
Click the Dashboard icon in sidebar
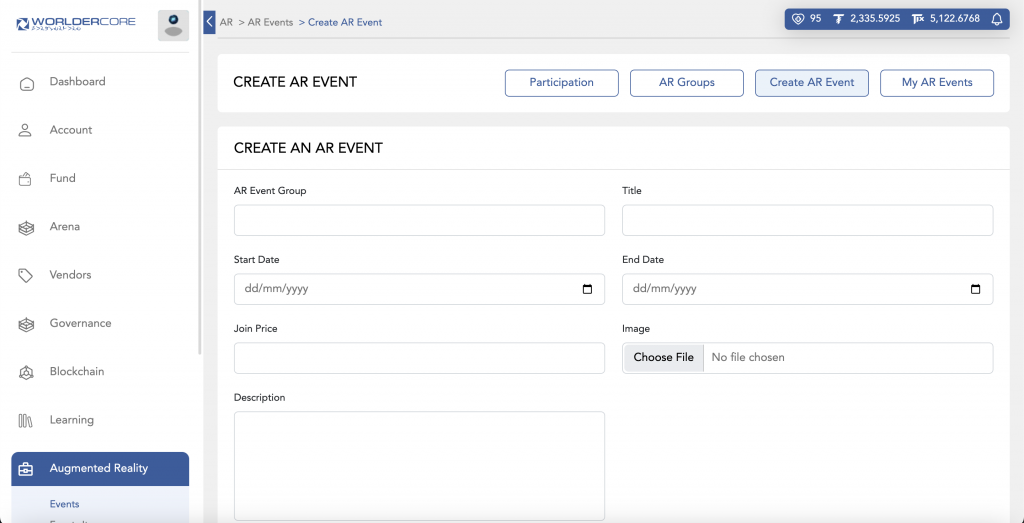(x=26, y=84)
